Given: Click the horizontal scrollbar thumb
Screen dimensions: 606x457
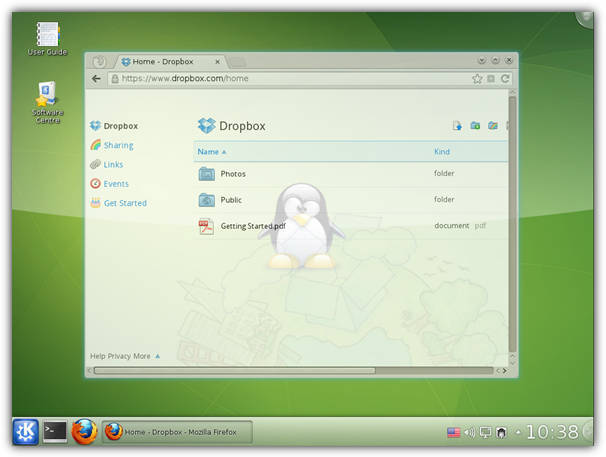Looking at the screenshot, I should coord(235,371).
